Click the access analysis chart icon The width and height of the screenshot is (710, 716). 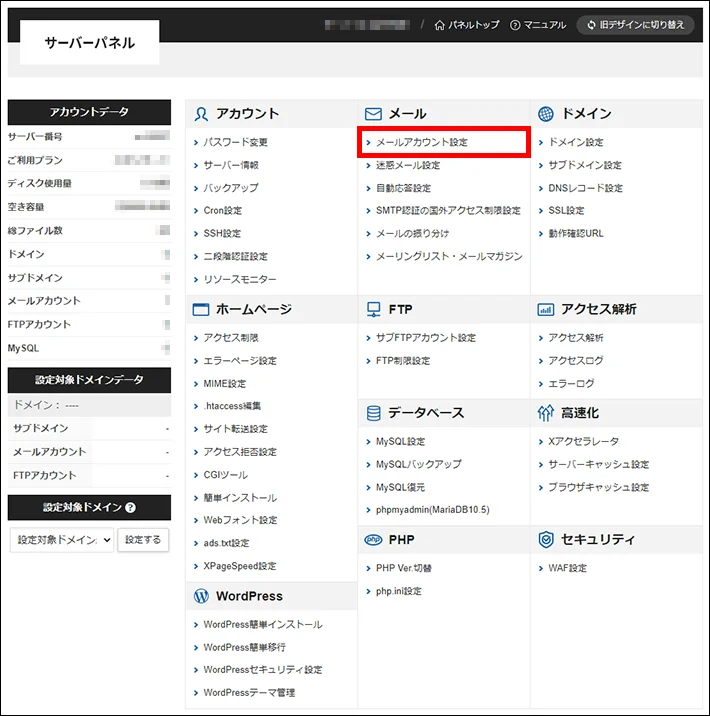pyautogui.click(x=546, y=310)
